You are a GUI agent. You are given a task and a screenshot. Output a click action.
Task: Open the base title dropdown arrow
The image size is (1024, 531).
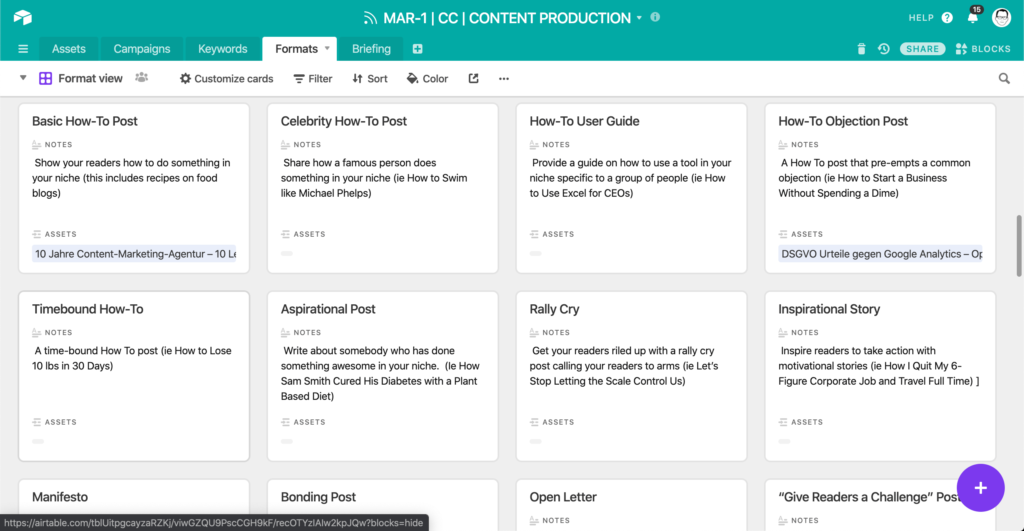click(639, 18)
